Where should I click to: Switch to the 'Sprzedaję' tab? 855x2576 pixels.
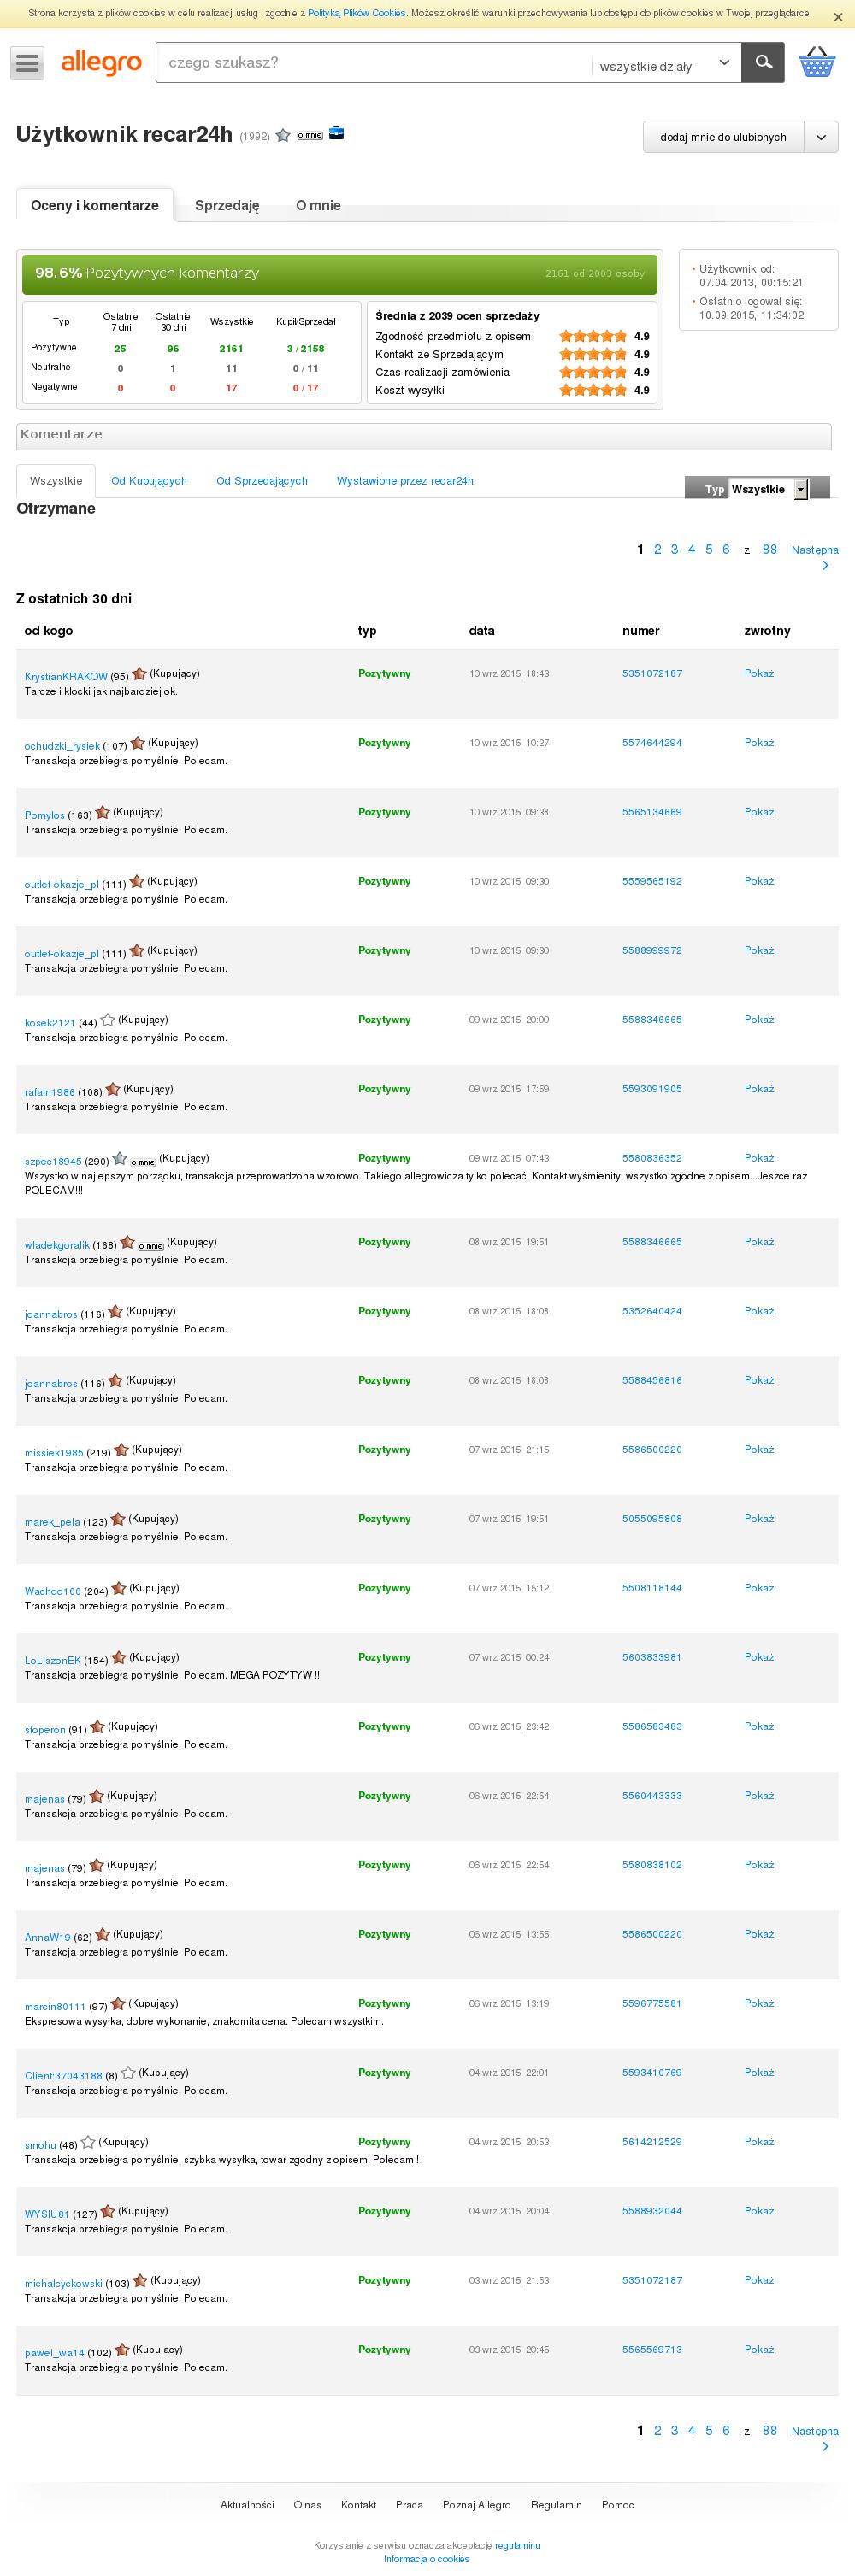(x=227, y=205)
